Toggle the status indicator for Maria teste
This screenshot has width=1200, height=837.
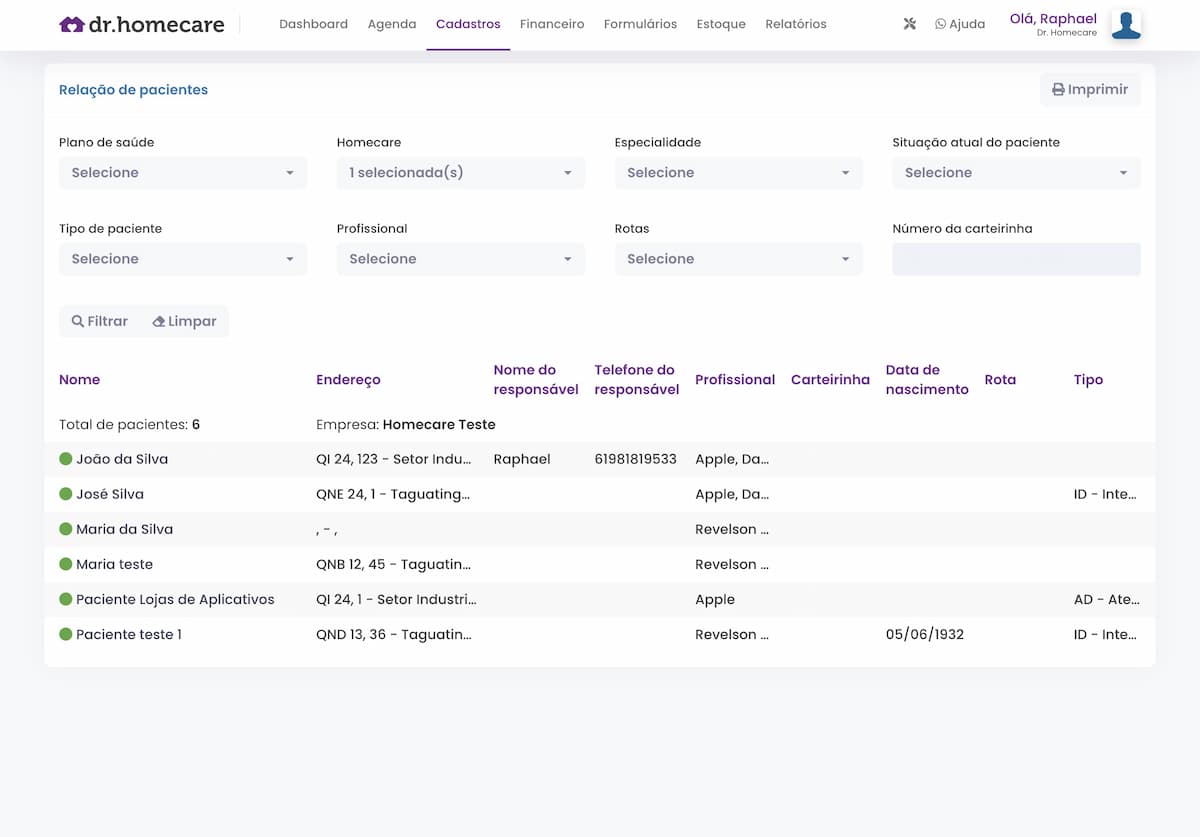pos(66,564)
